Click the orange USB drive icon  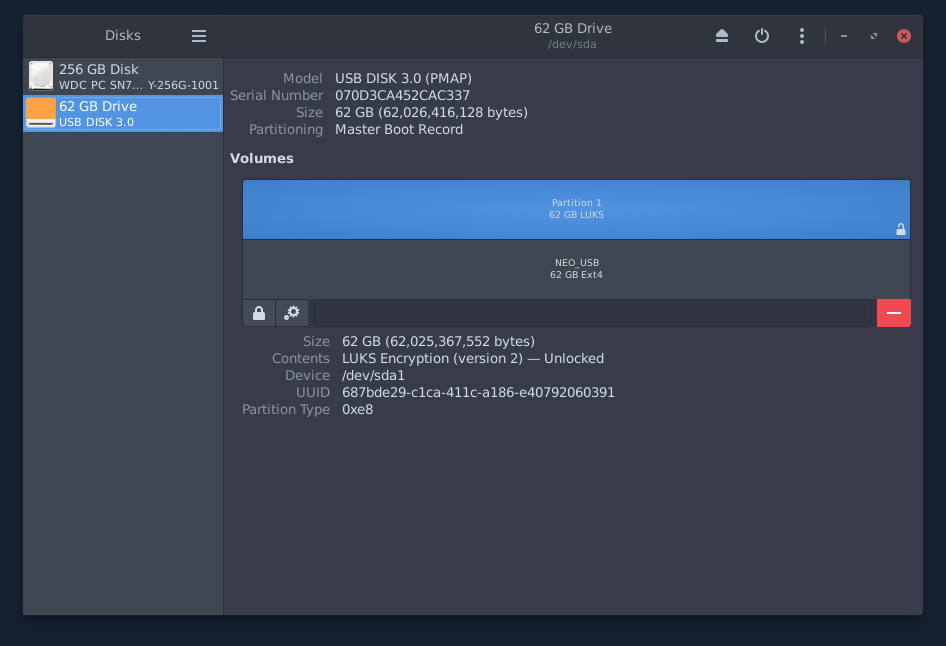pos(41,113)
